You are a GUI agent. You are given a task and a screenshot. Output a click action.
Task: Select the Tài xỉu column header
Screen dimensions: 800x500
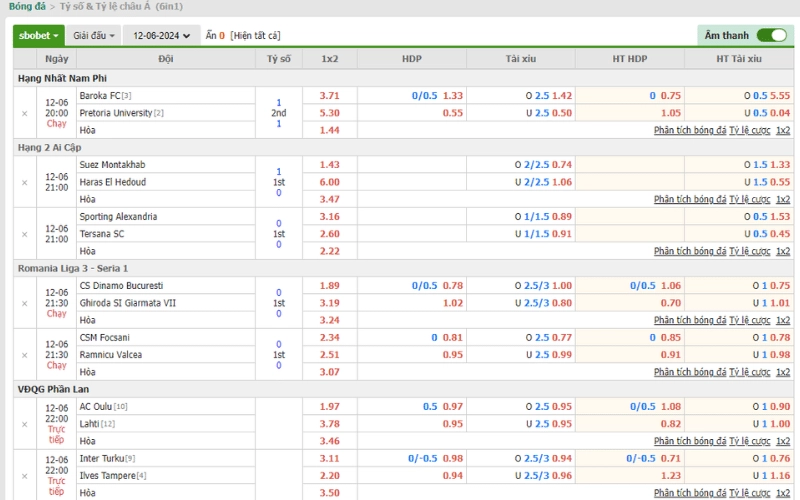click(x=520, y=59)
